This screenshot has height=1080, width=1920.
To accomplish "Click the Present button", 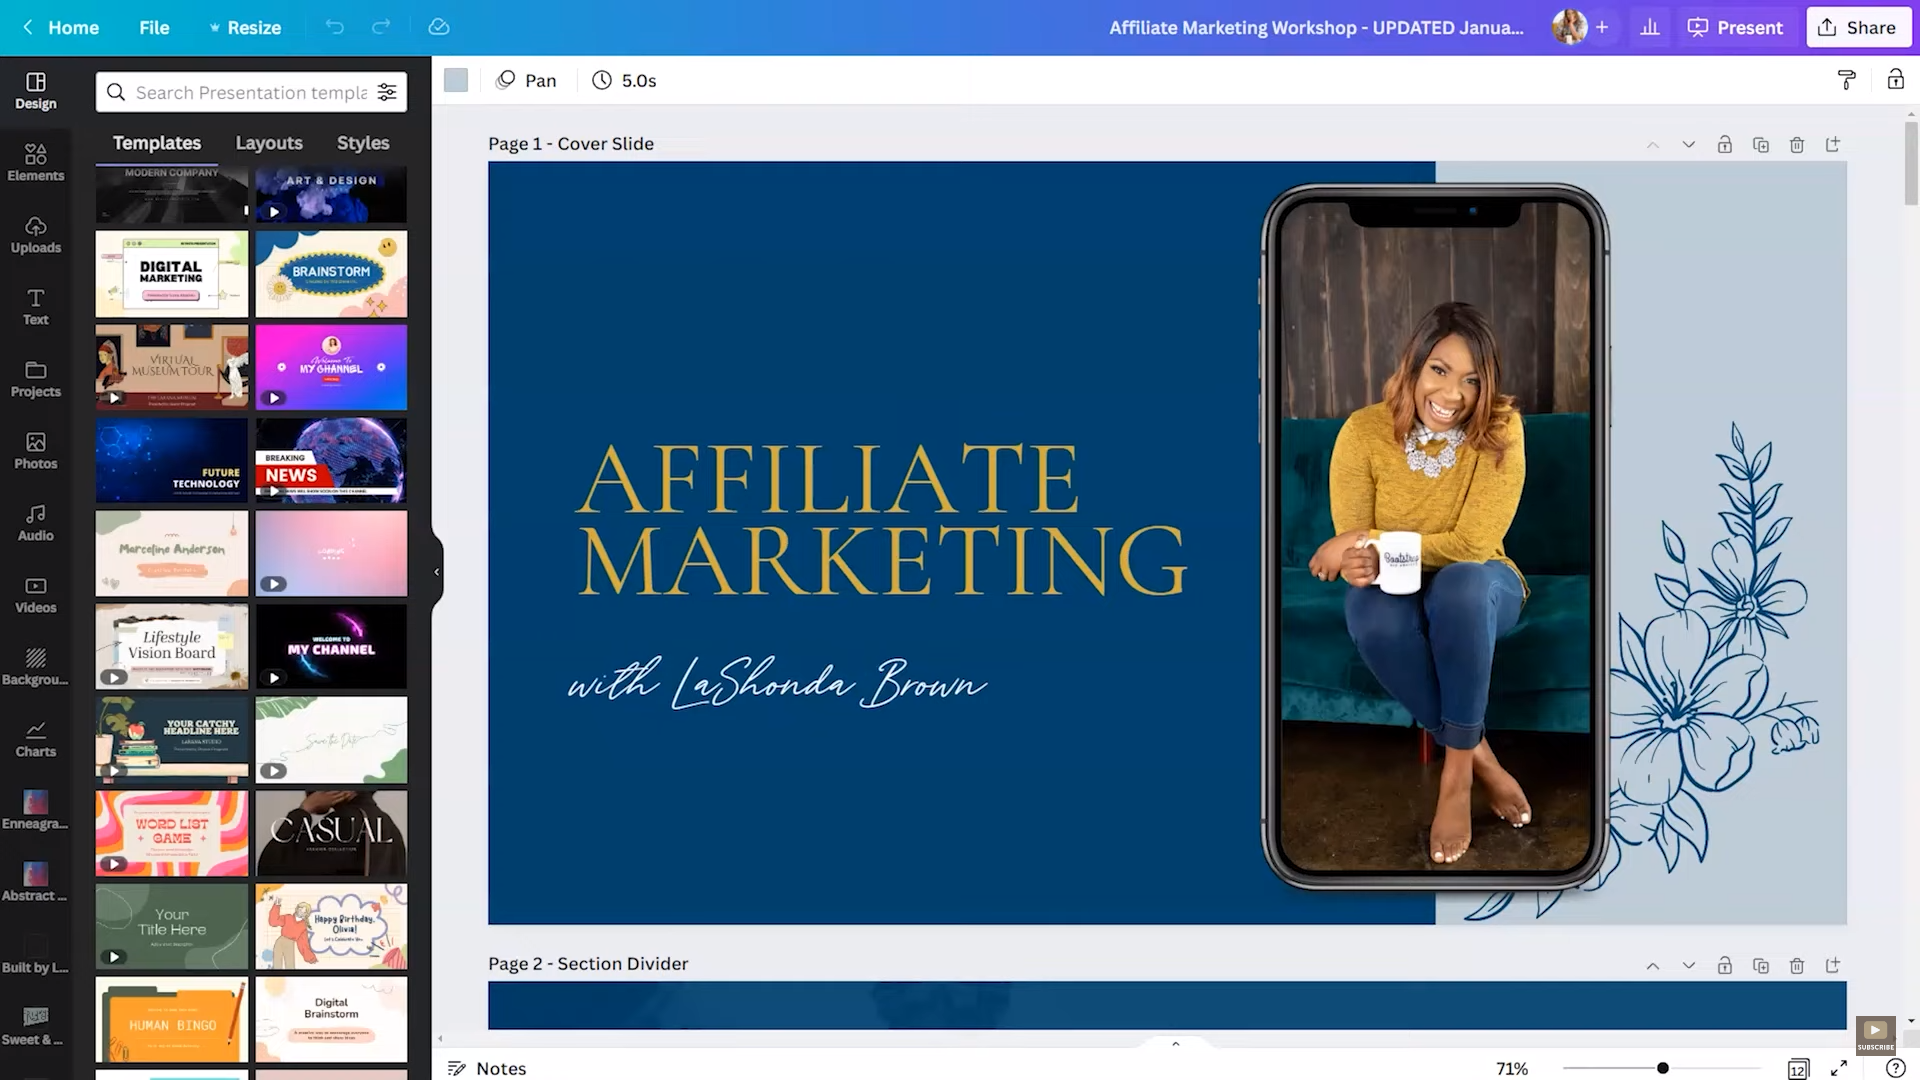I will pyautogui.click(x=1736, y=27).
